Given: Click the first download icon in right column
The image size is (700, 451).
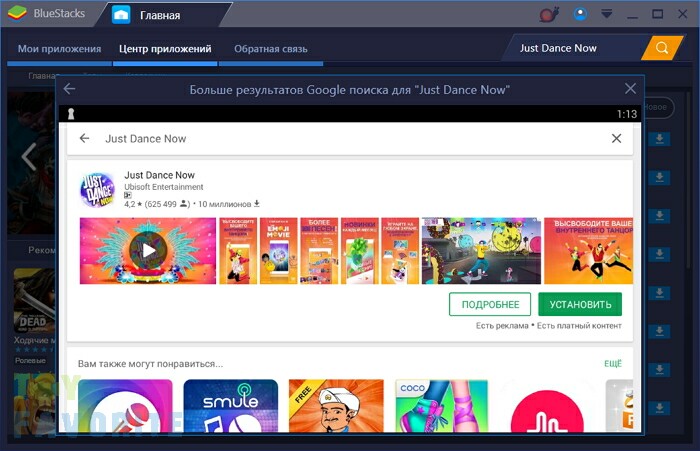Looking at the screenshot, I should [659, 139].
